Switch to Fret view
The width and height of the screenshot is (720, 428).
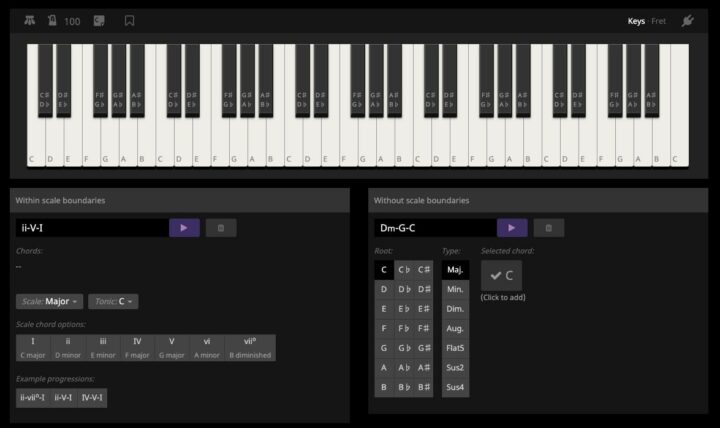tap(658, 20)
